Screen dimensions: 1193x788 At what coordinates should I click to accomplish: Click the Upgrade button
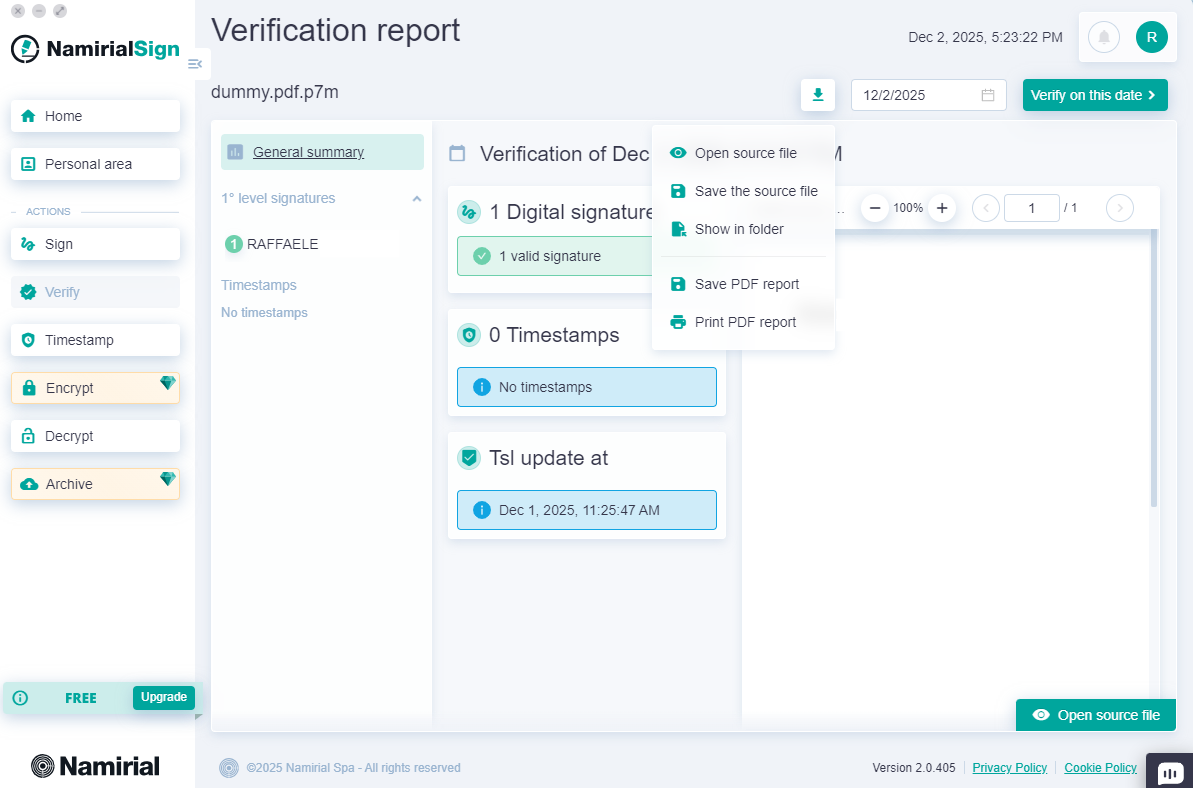[163, 697]
